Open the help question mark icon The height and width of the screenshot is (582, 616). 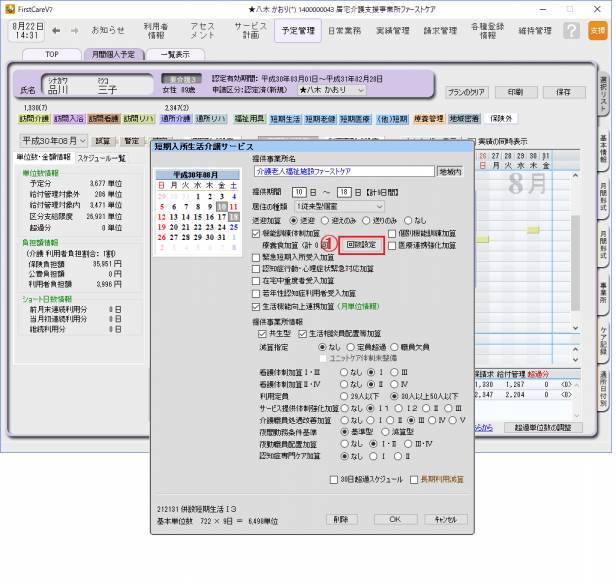571,30
